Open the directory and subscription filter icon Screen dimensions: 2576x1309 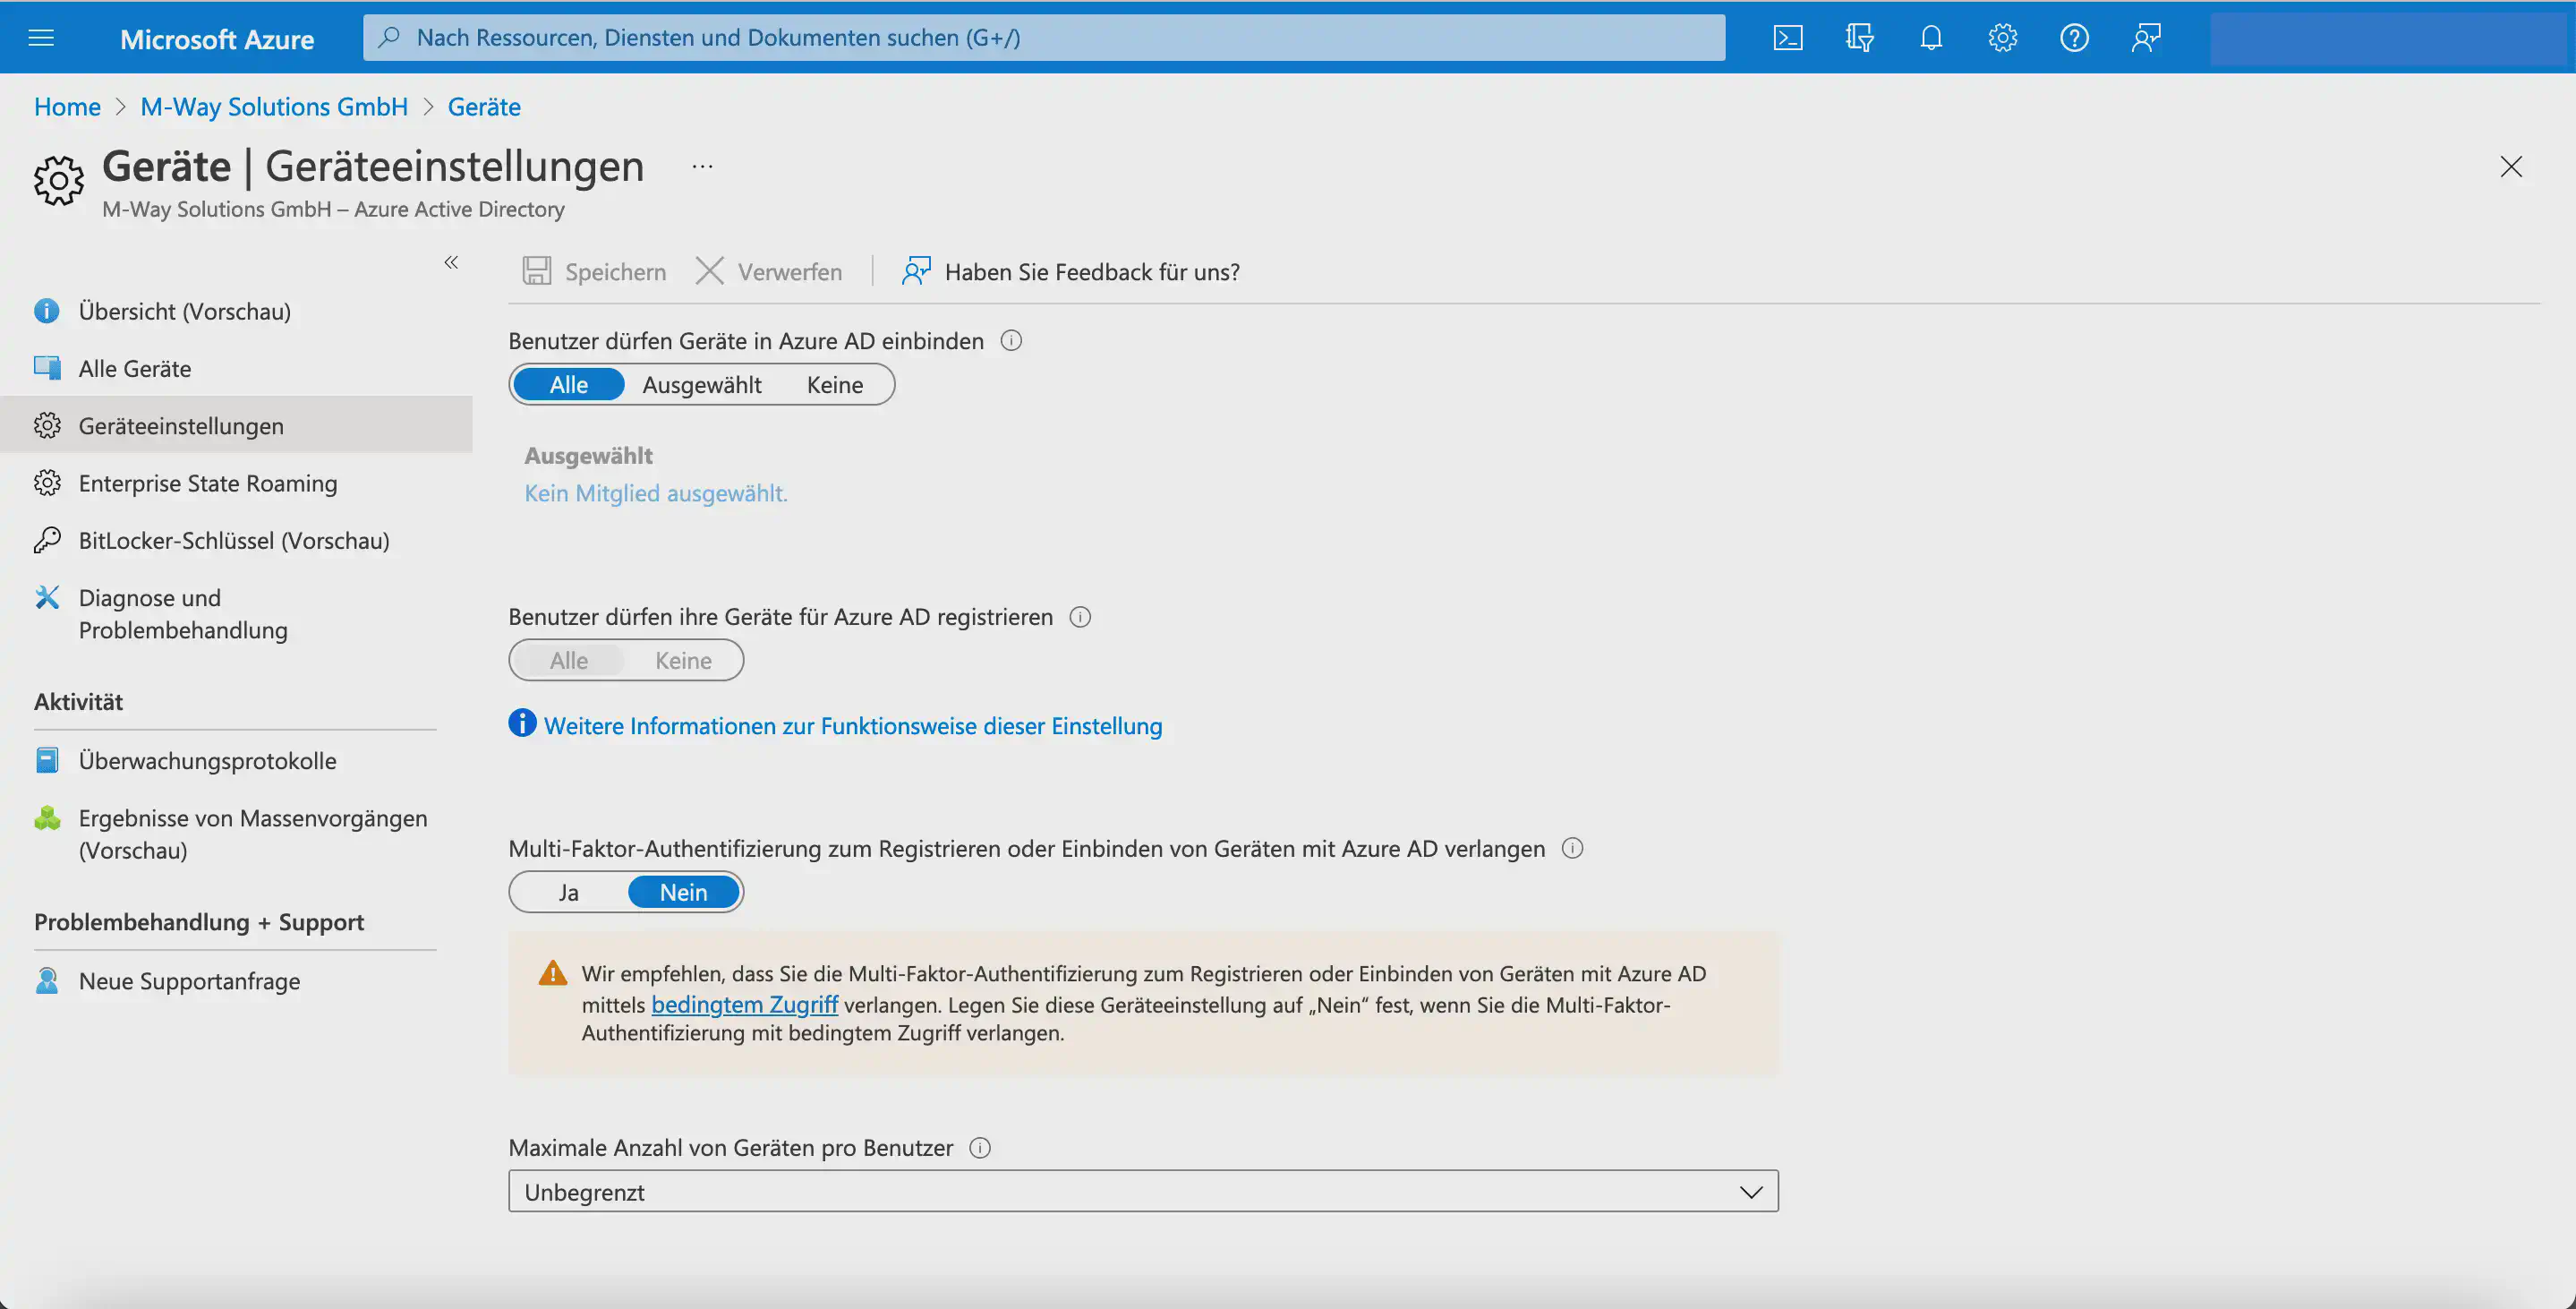1859,38
